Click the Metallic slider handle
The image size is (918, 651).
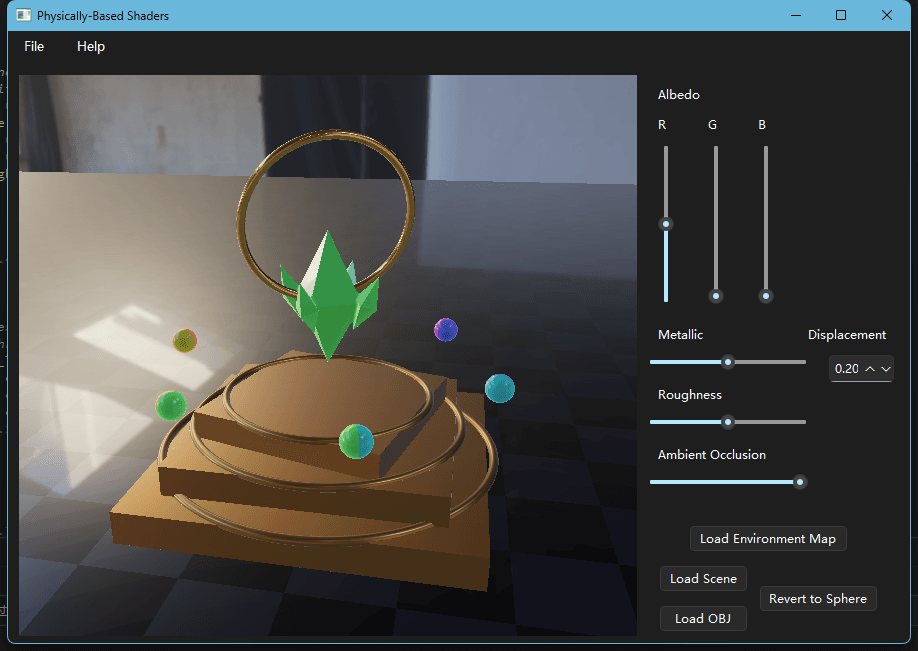[728, 362]
